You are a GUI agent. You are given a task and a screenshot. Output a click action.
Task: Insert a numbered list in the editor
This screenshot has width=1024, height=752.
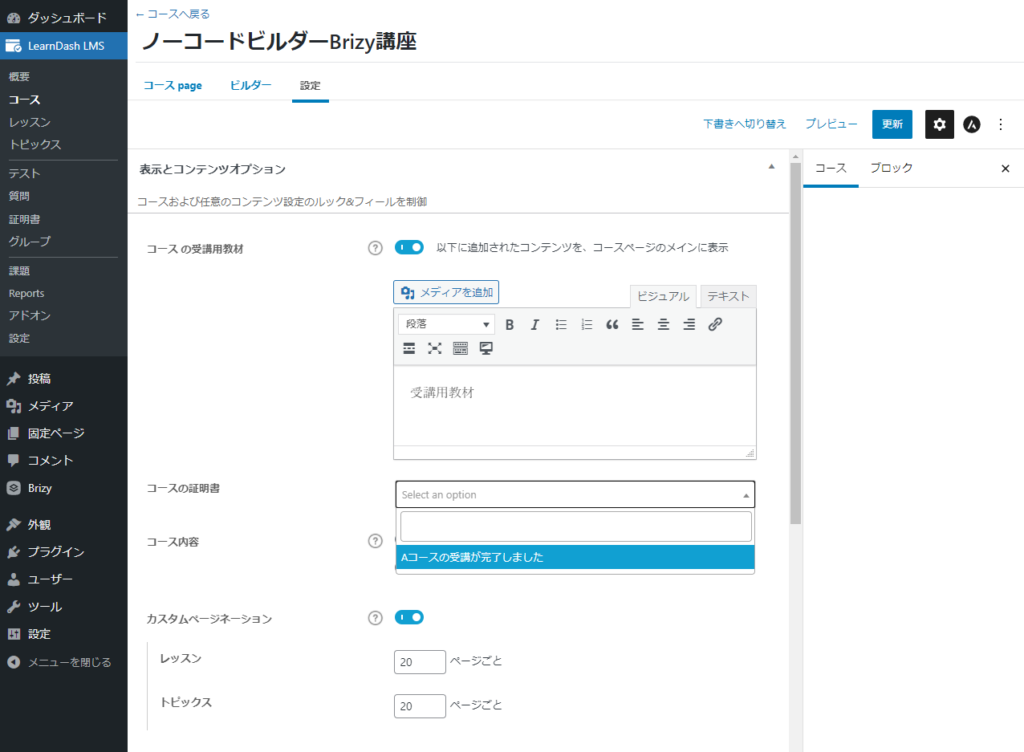tap(586, 324)
